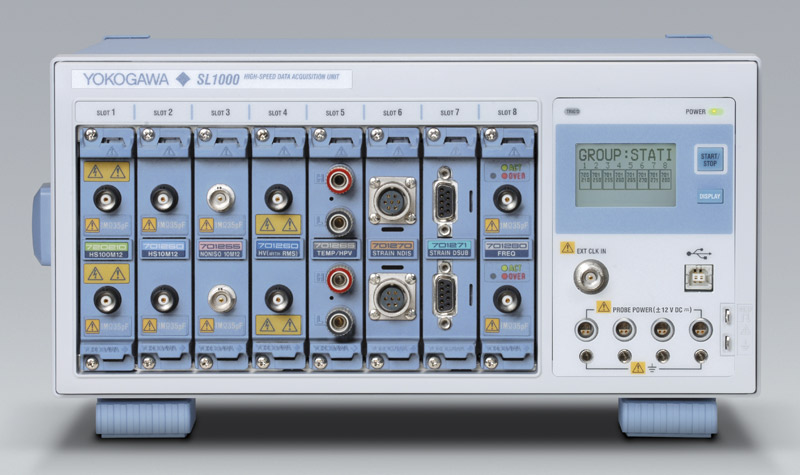The height and width of the screenshot is (475, 800).
Task: Select upper NDIS circular connector in slot 6
Action: (392, 201)
